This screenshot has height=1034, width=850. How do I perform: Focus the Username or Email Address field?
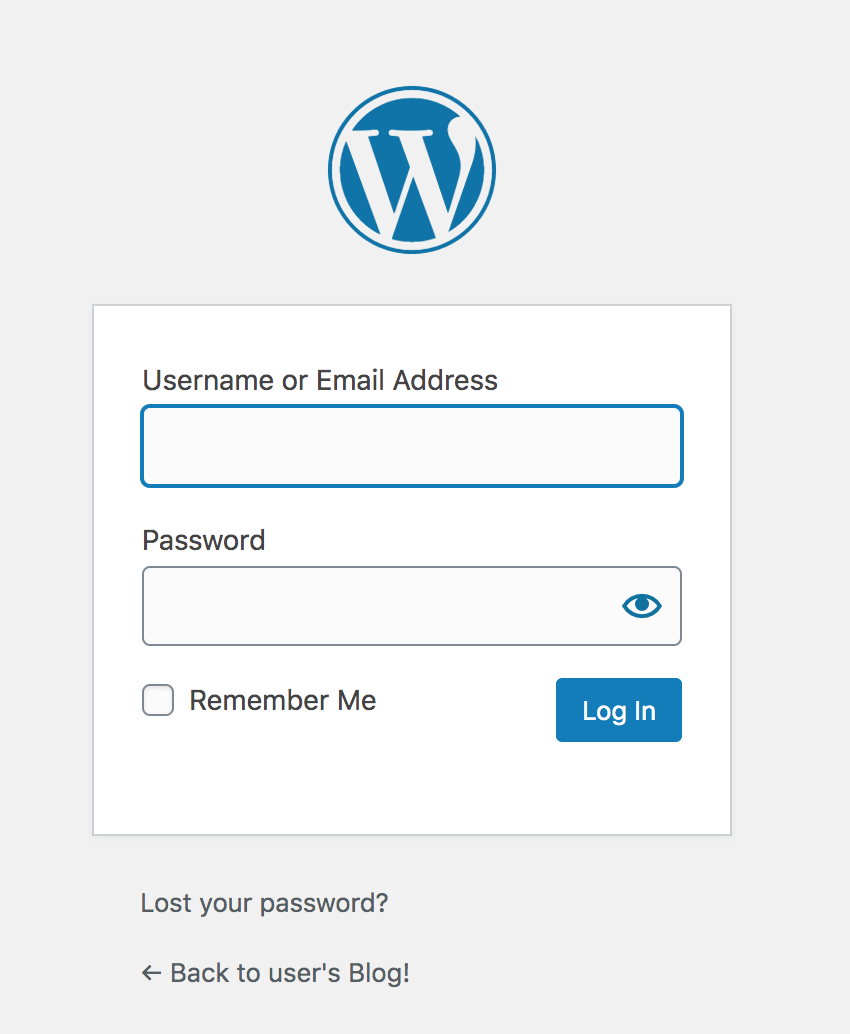(x=412, y=446)
